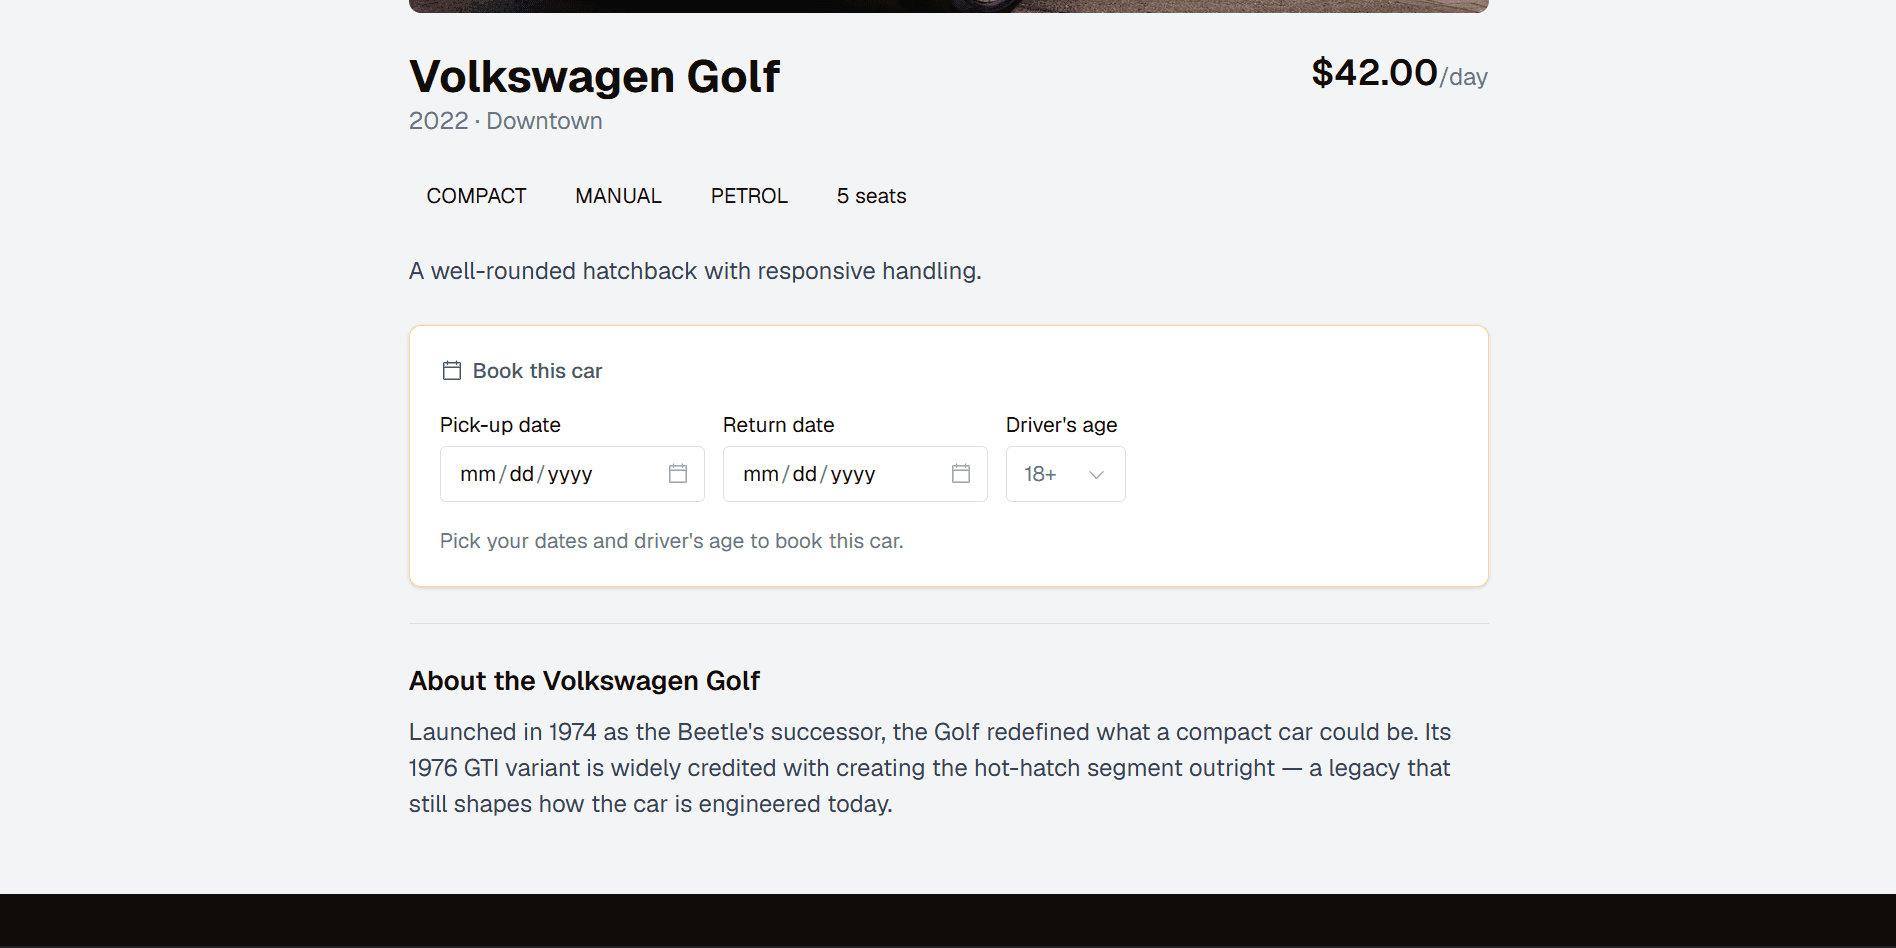The height and width of the screenshot is (948, 1896).
Task: Click the Return date label
Action: (778, 425)
